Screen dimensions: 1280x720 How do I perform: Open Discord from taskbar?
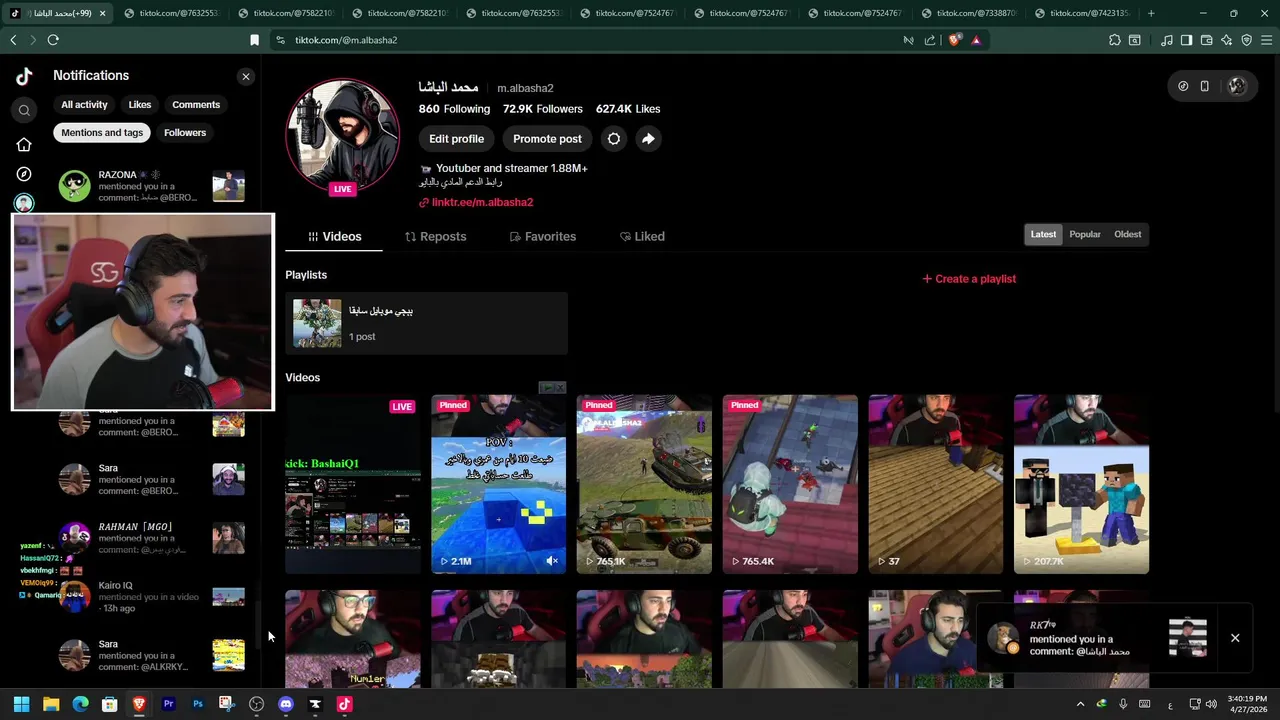pos(286,704)
